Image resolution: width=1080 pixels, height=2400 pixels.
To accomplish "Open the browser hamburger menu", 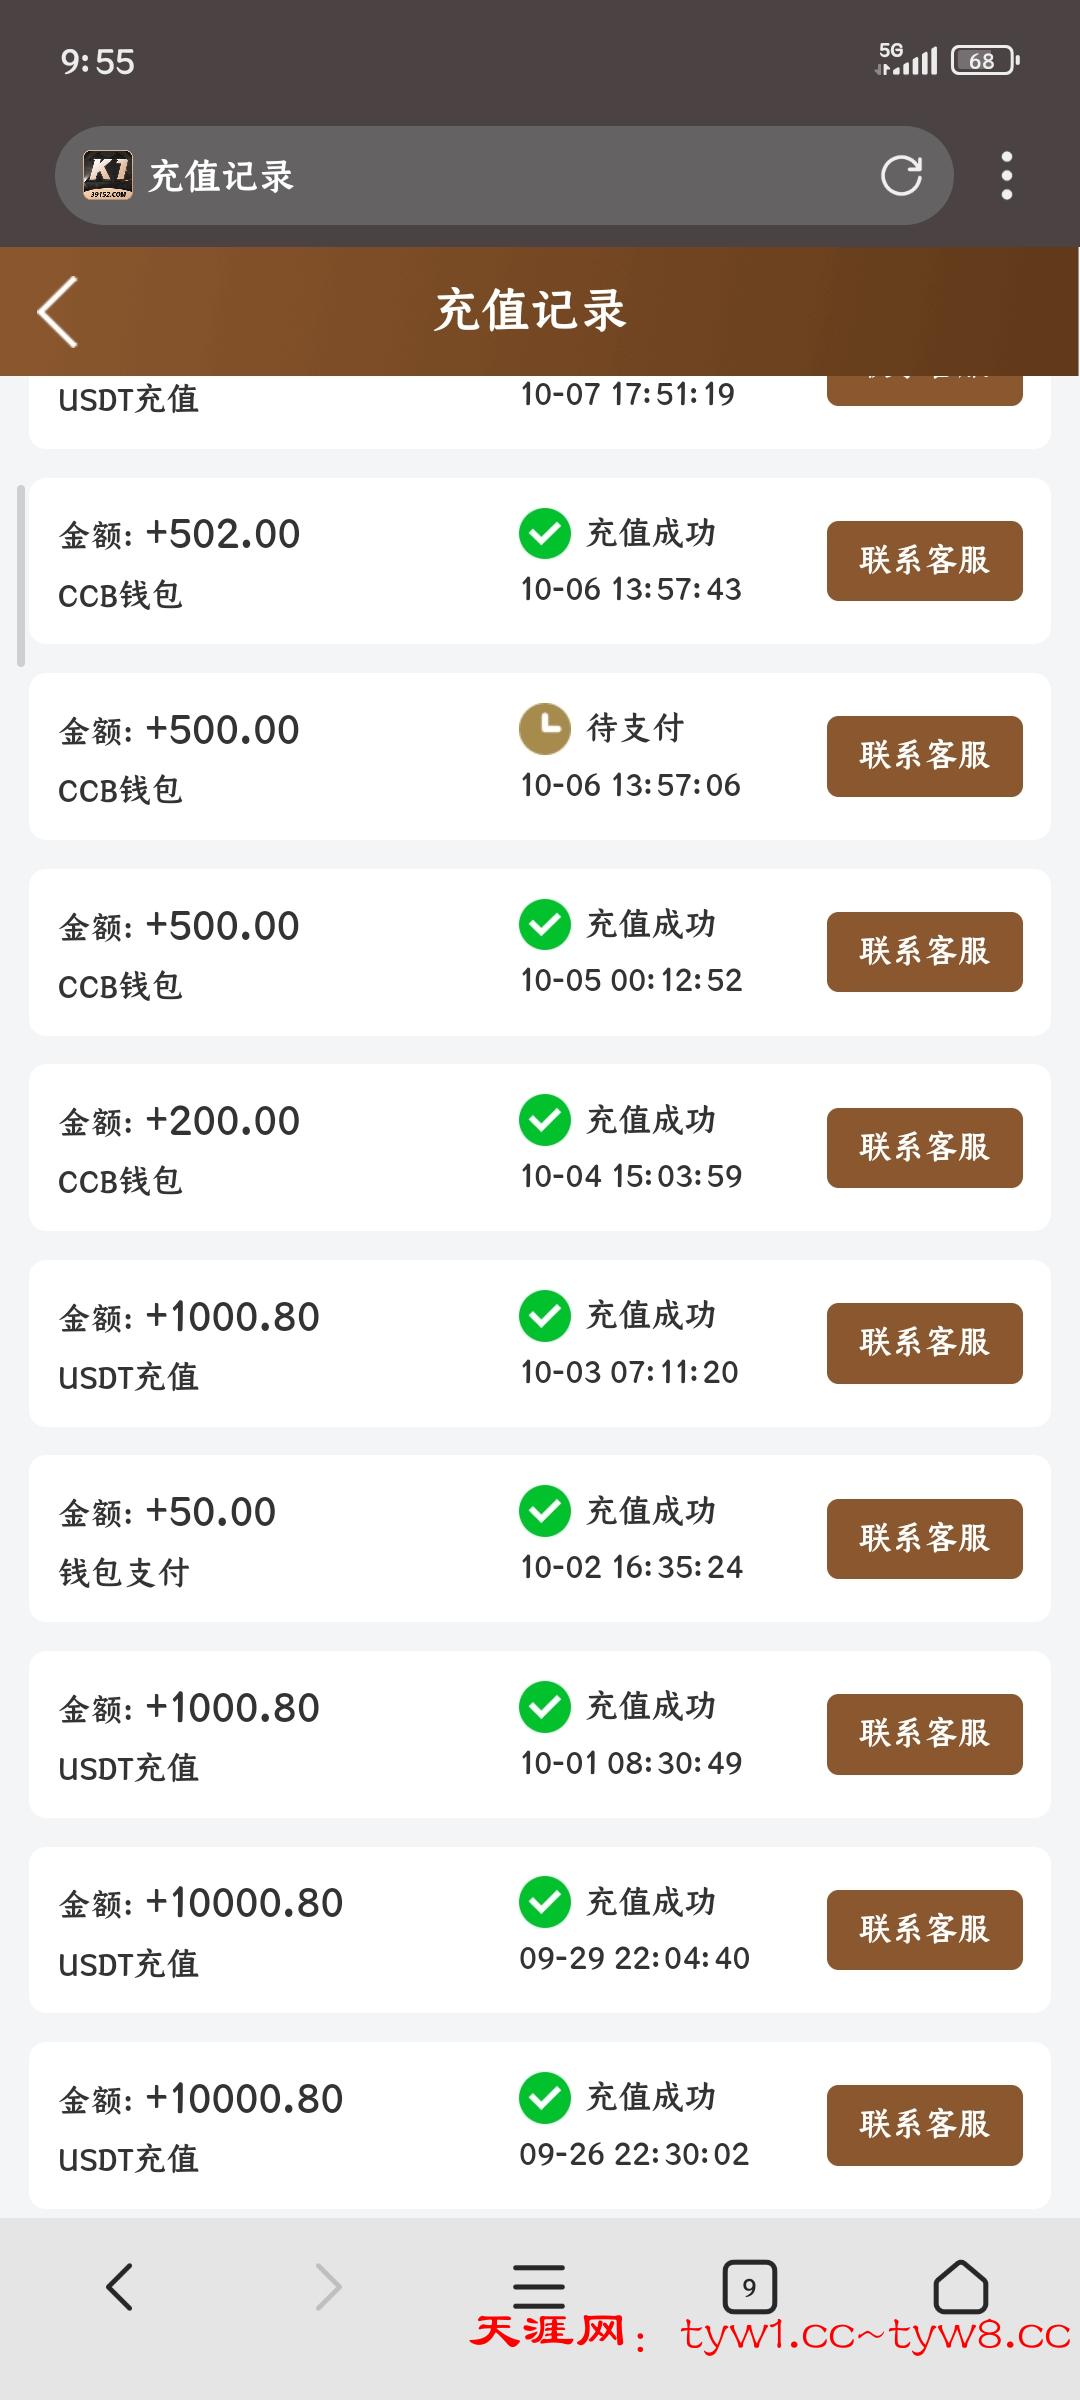I will (x=539, y=2286).
